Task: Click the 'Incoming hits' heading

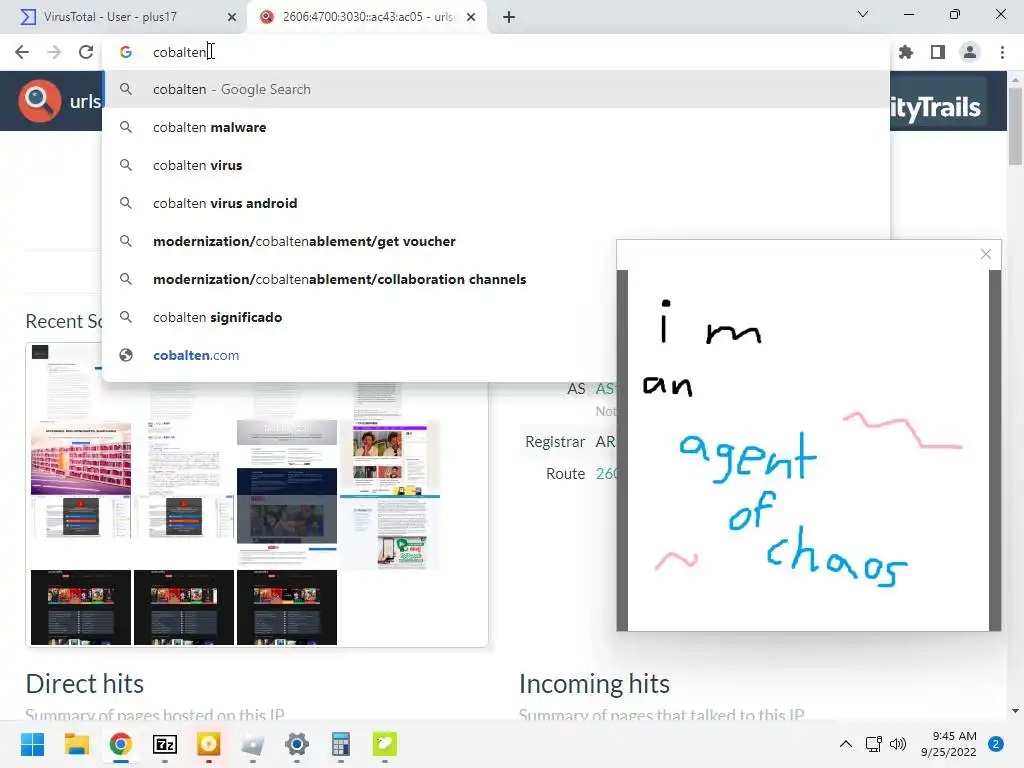Action: pyautogui.click(x=594, y=684)
